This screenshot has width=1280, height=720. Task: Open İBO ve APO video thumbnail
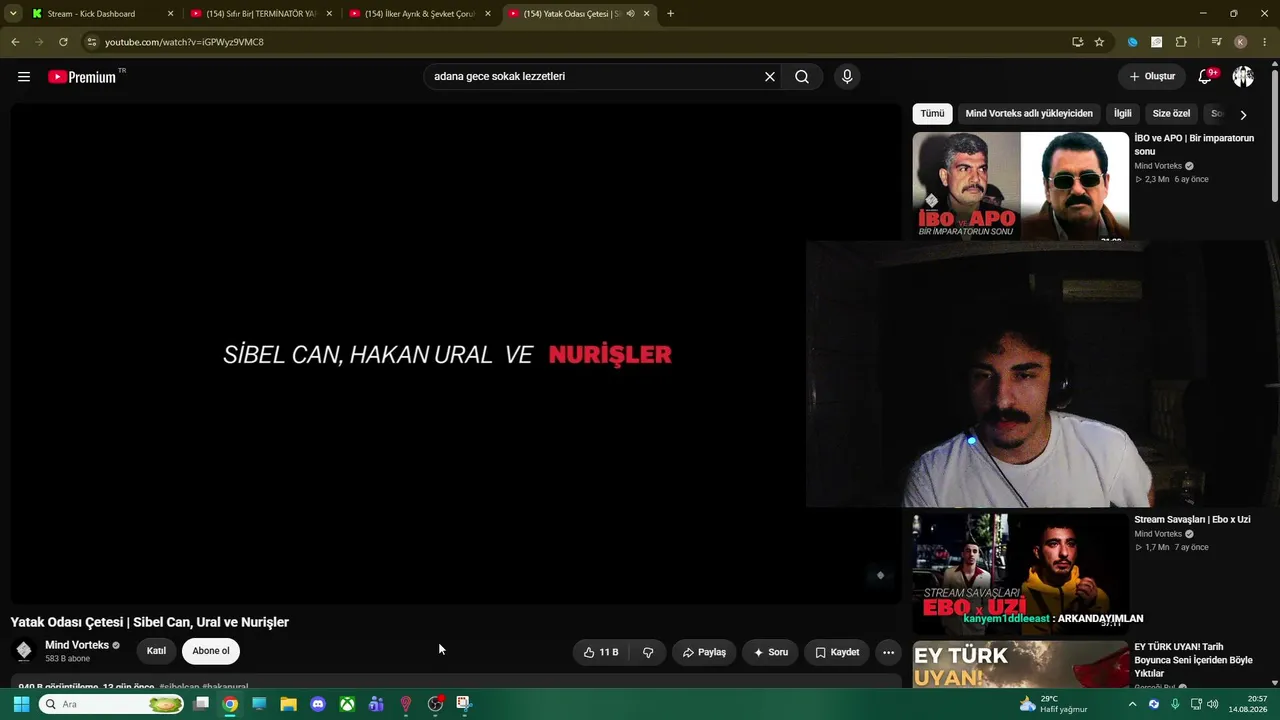(1020, 186)
